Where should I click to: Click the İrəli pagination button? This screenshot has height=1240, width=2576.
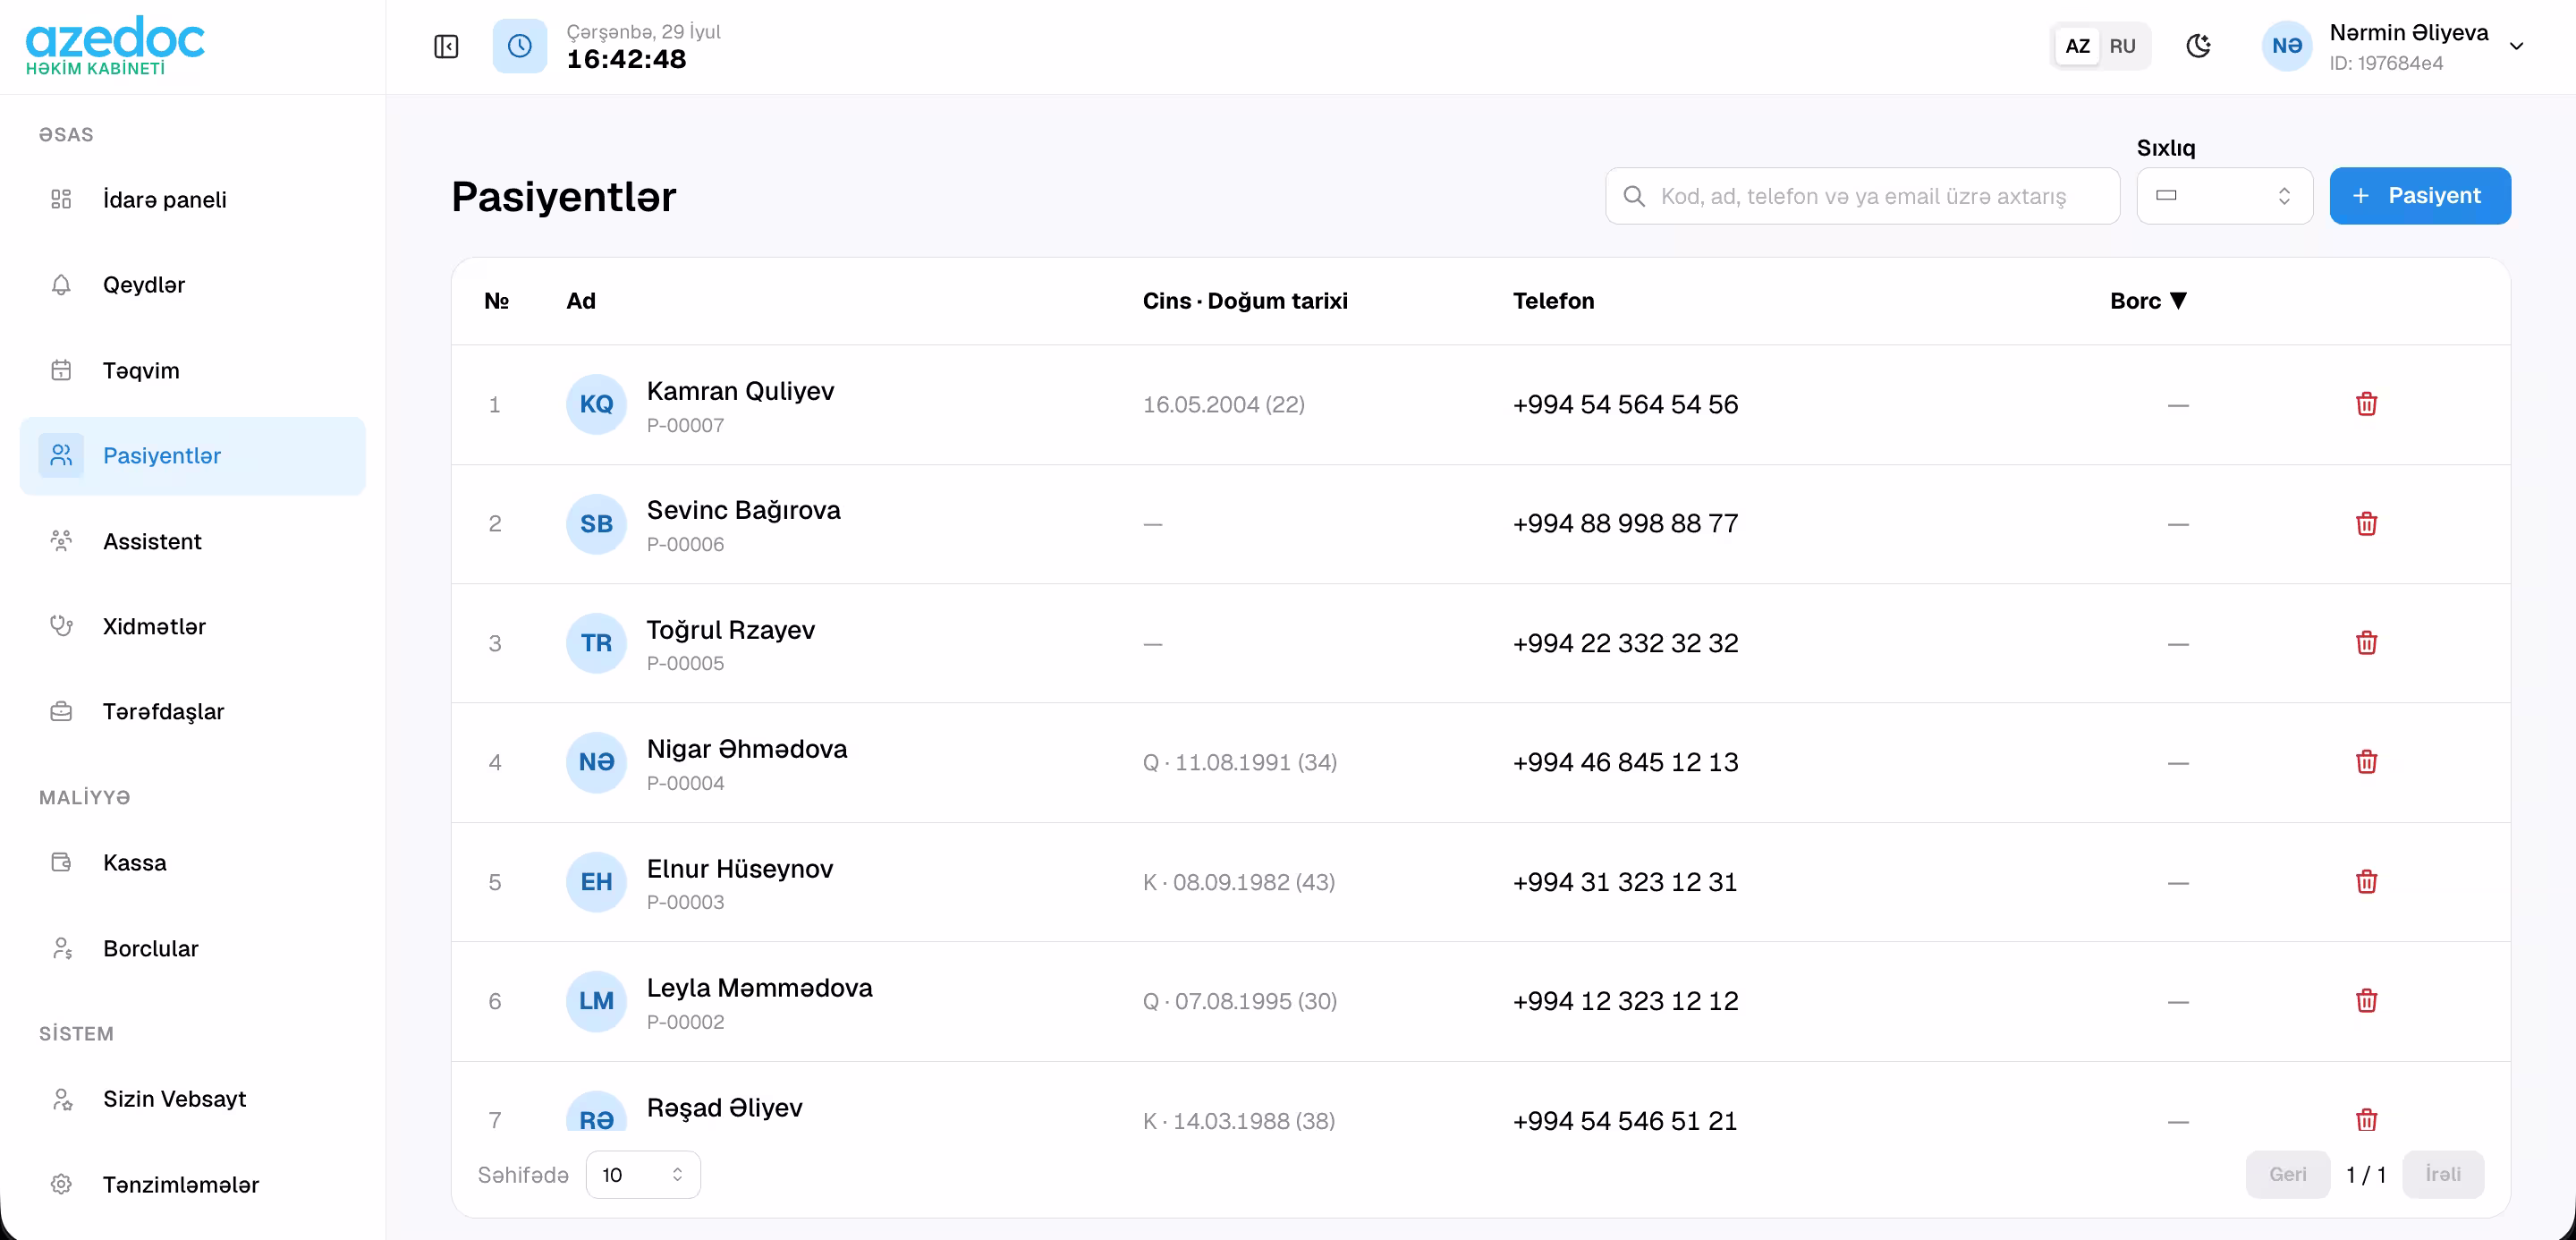[x=2442, y=1174]
